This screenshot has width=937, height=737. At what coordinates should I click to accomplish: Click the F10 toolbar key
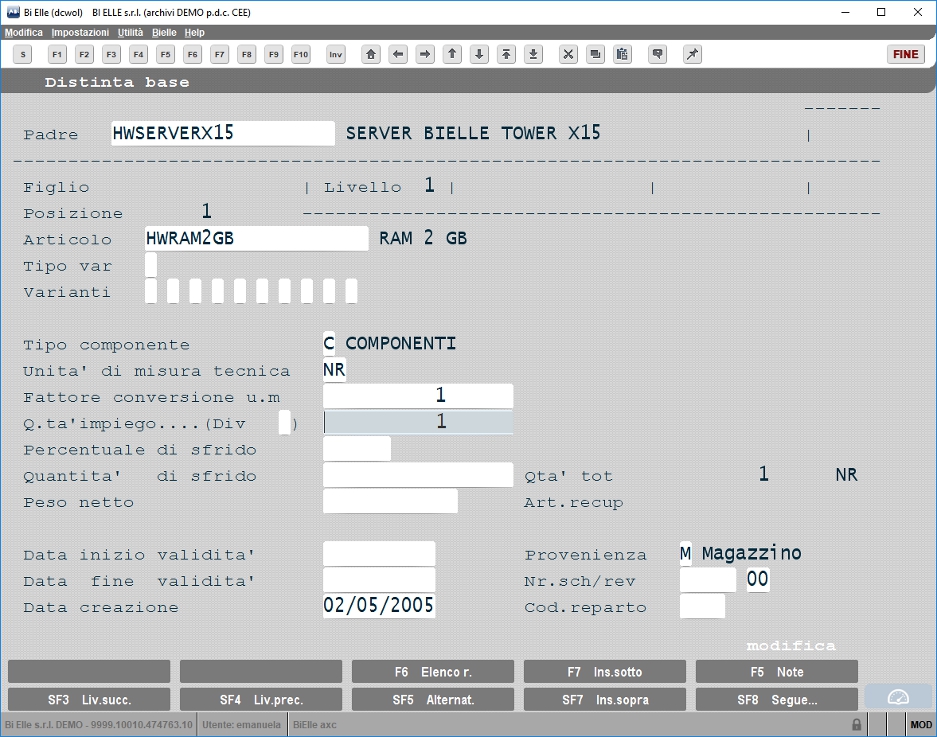pos(301,54)
